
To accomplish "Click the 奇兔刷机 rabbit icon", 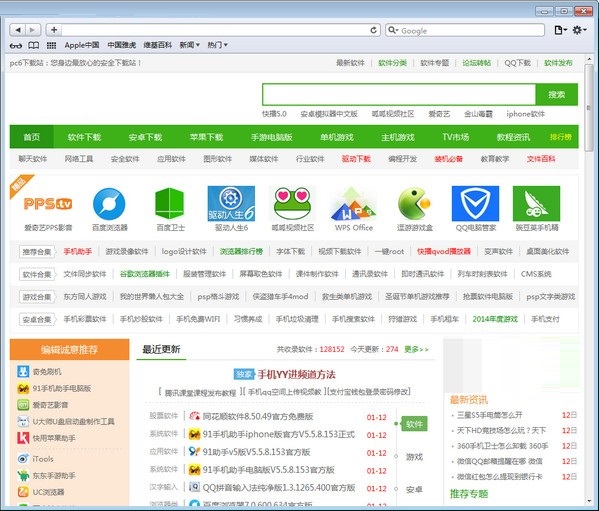I will coord(23,371).
